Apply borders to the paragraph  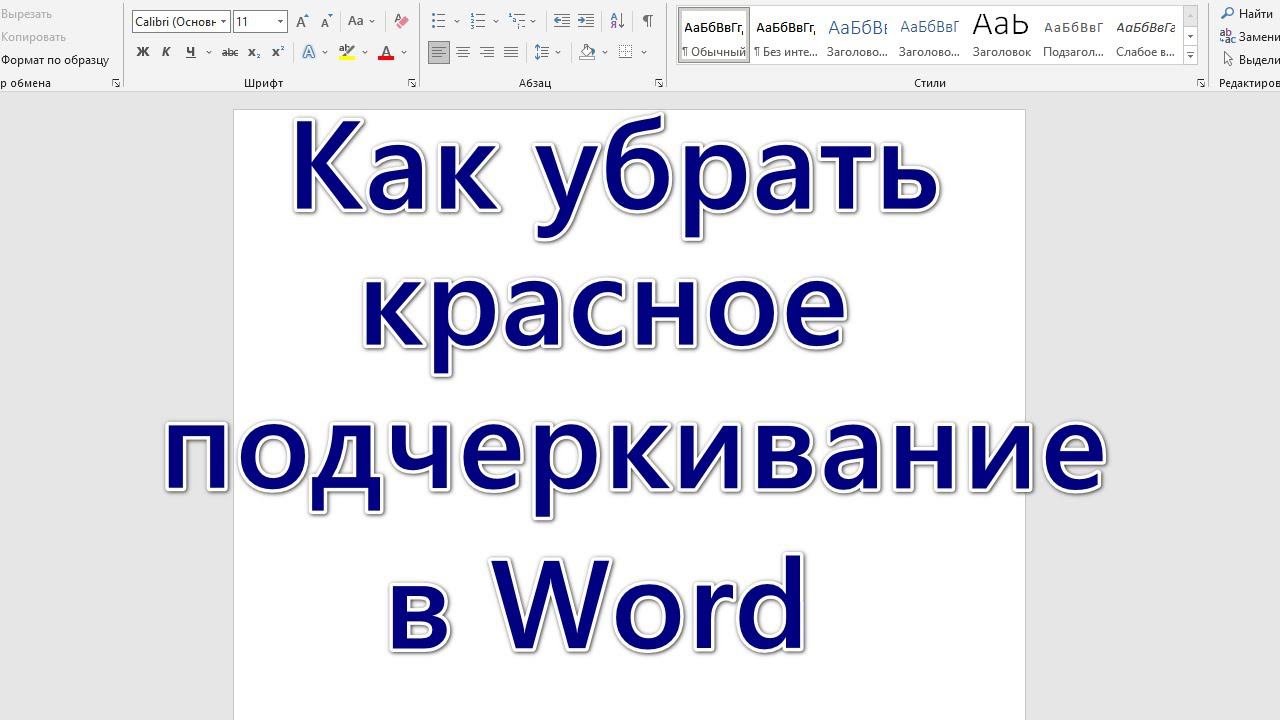[626, 52]
